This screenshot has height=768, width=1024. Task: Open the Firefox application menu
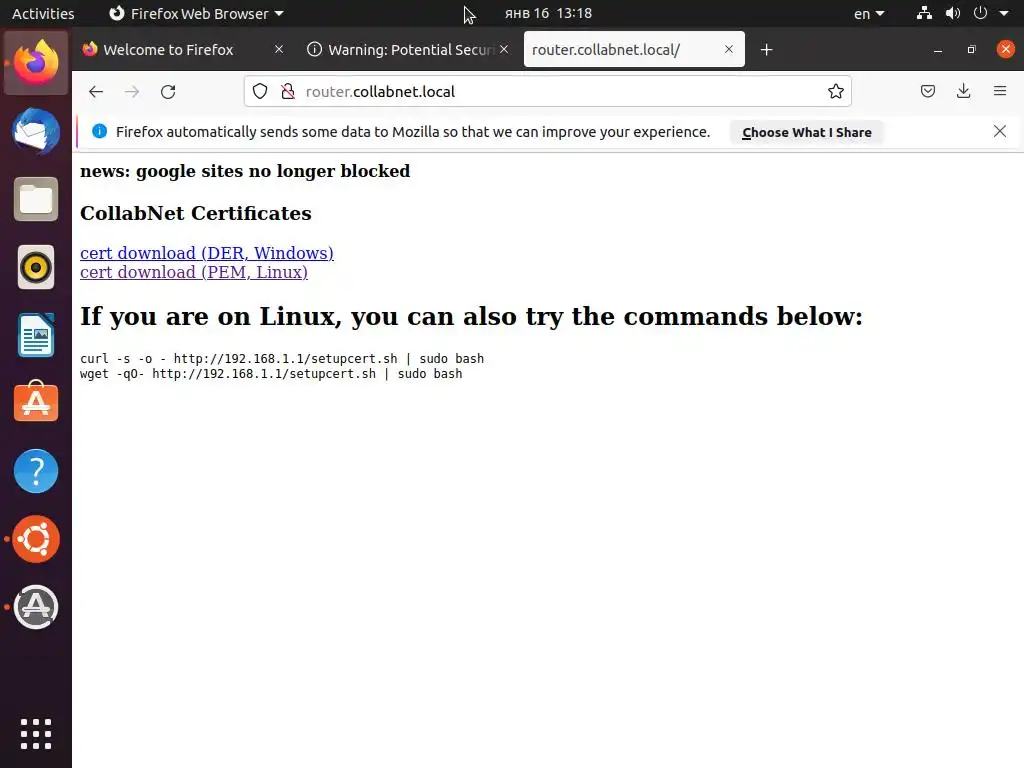1000,91
